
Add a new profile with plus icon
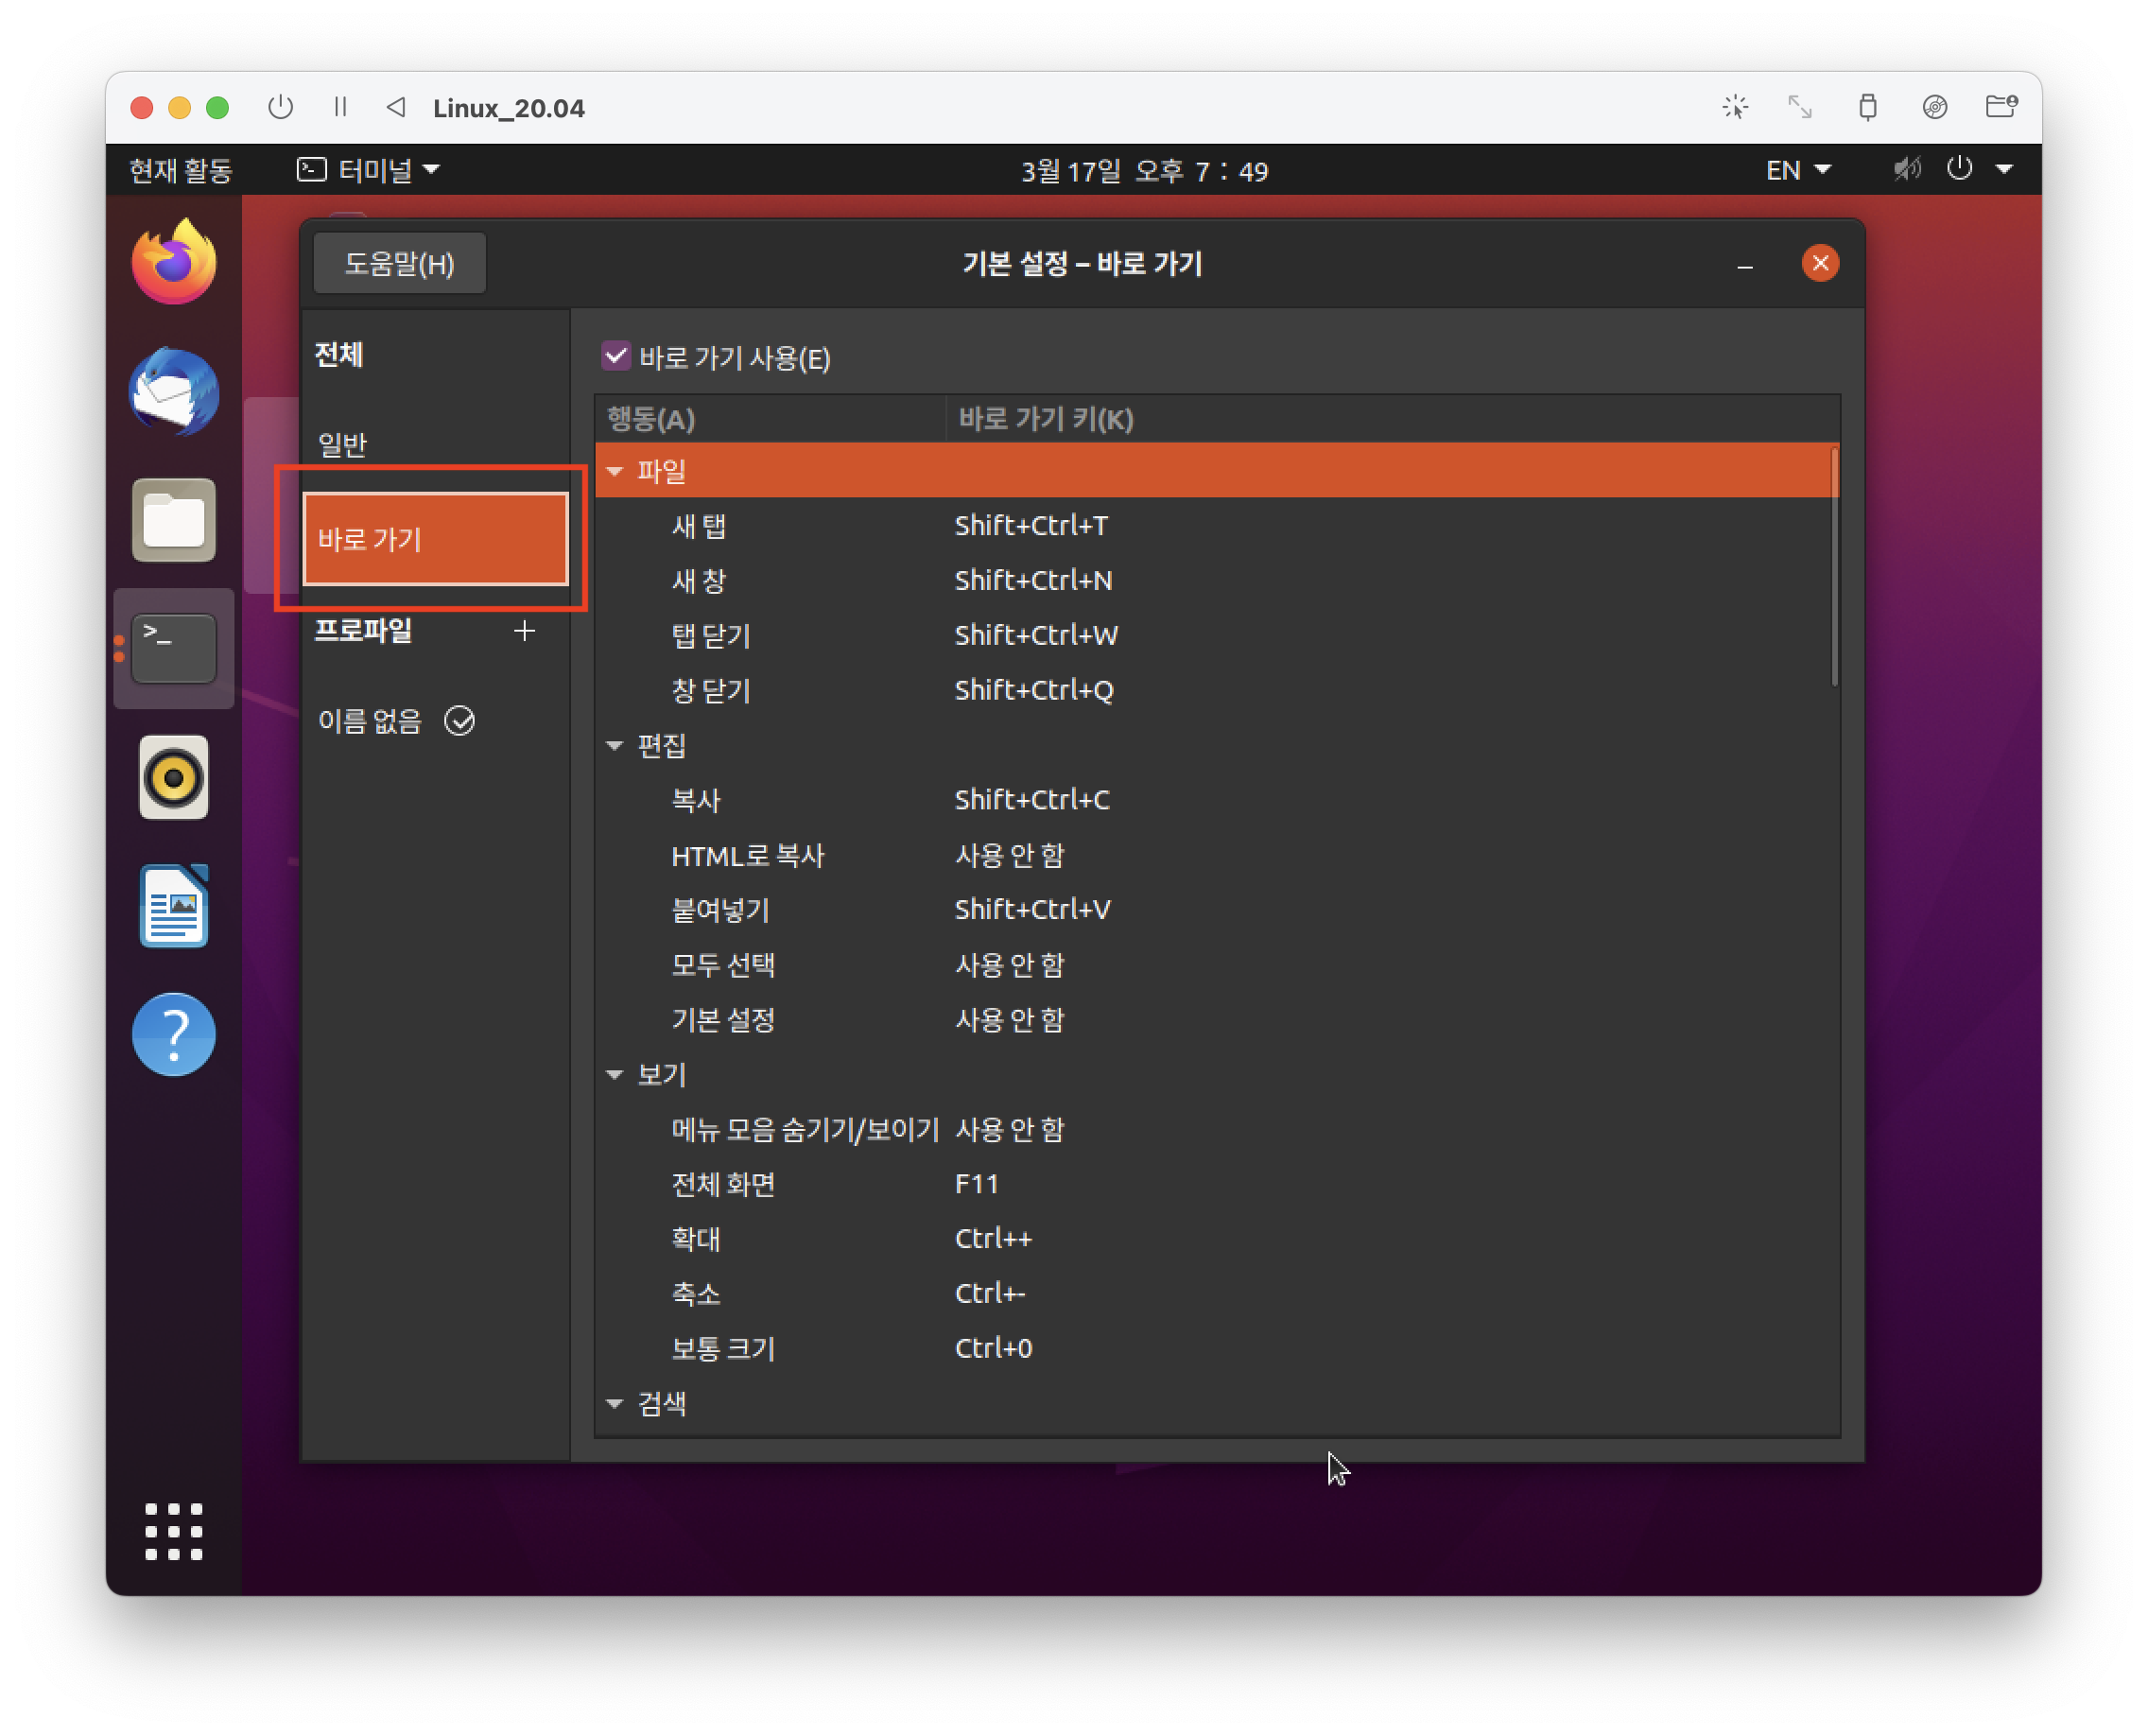coord(524,631)
